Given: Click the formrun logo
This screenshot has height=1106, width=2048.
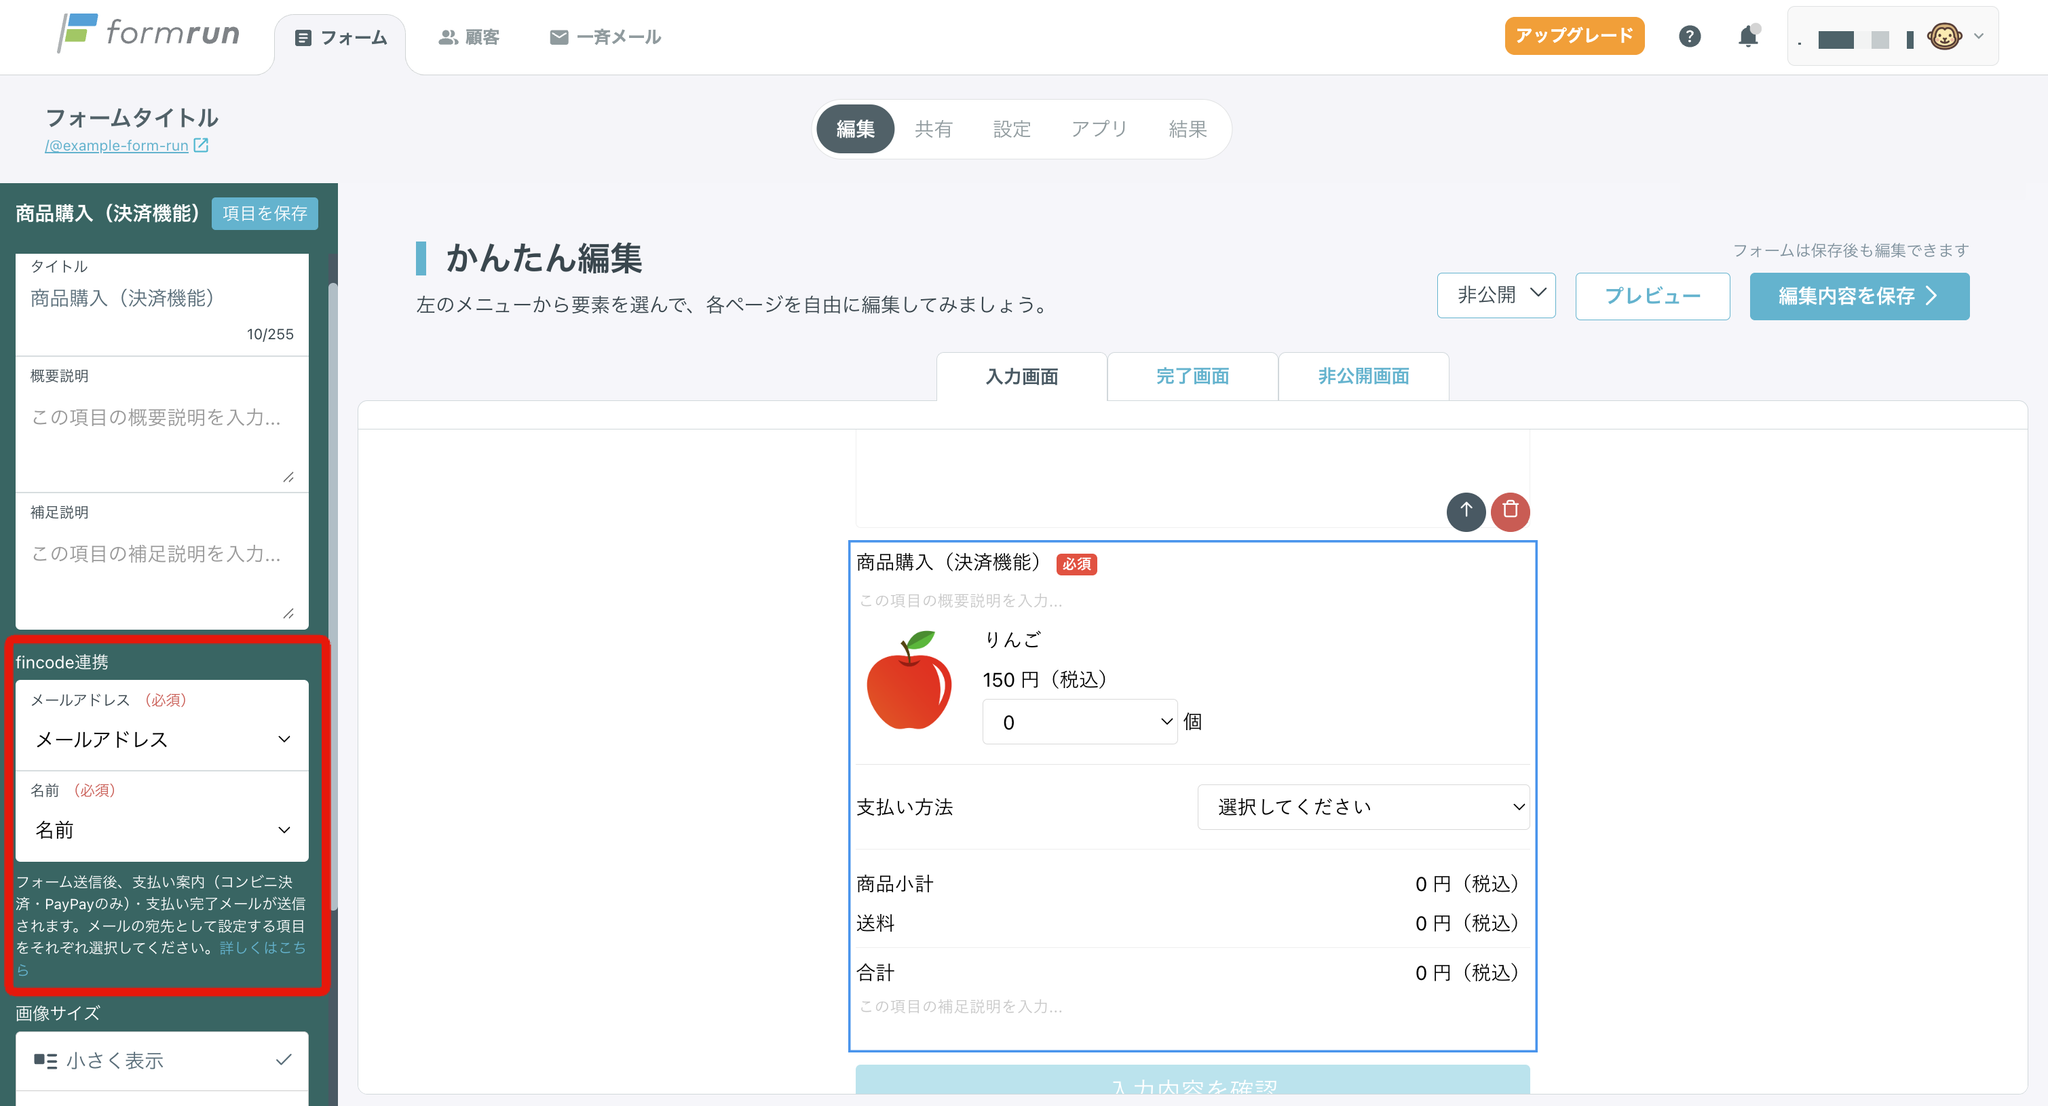Looking at the screenshot, I should tap(149, 34).
